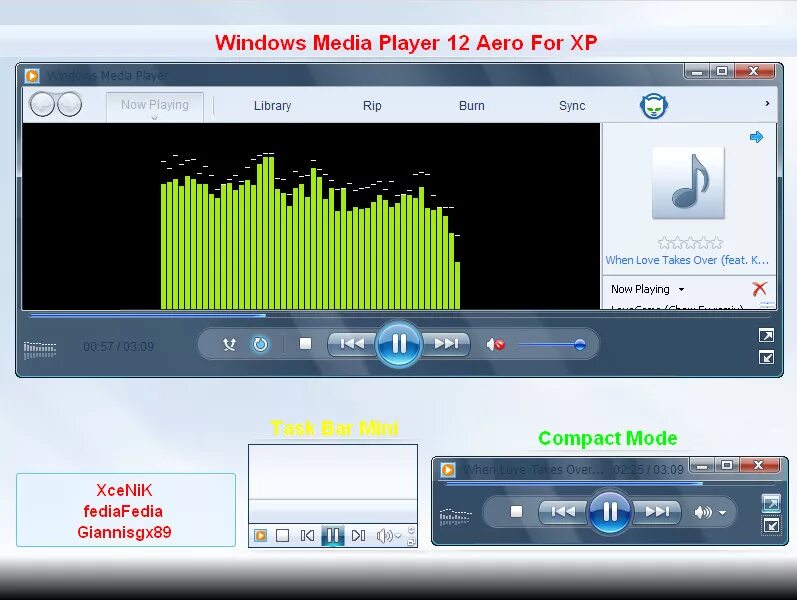The image size is (797, 600).
Task: Click the album art music note thumbnail
Action: coord(688,183)
